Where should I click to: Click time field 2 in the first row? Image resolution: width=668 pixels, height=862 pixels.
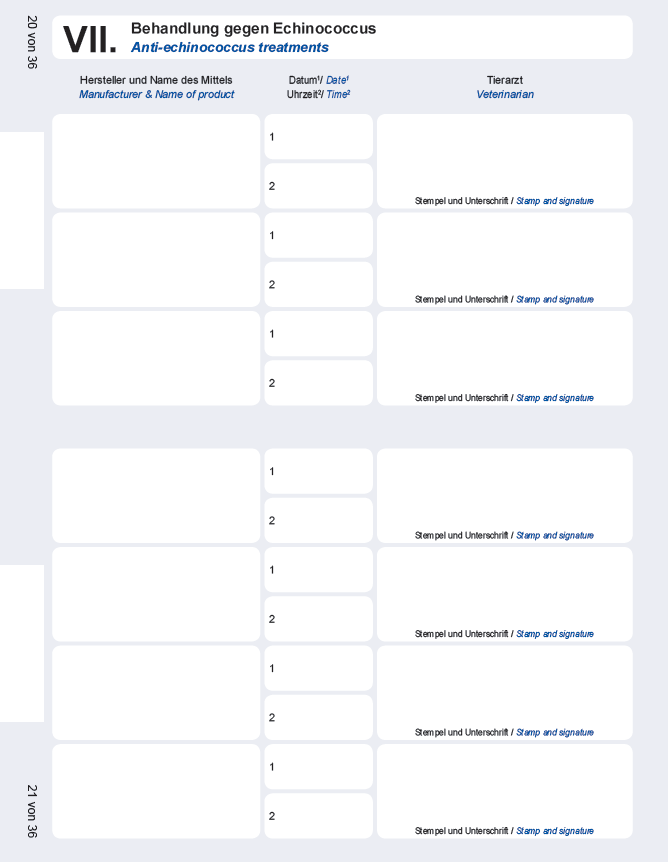click(x=318, y=186)
